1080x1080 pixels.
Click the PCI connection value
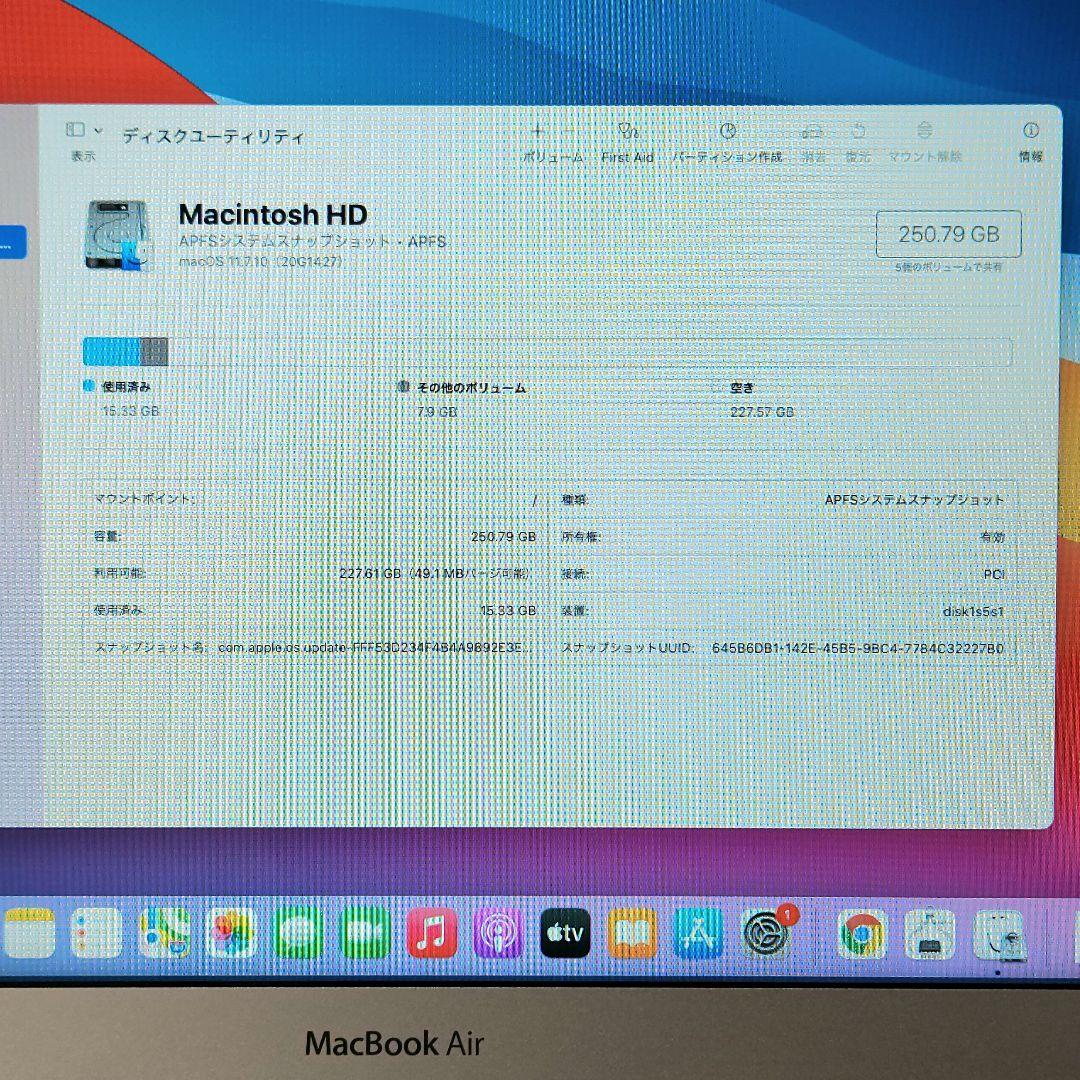[x=993, y=574]
